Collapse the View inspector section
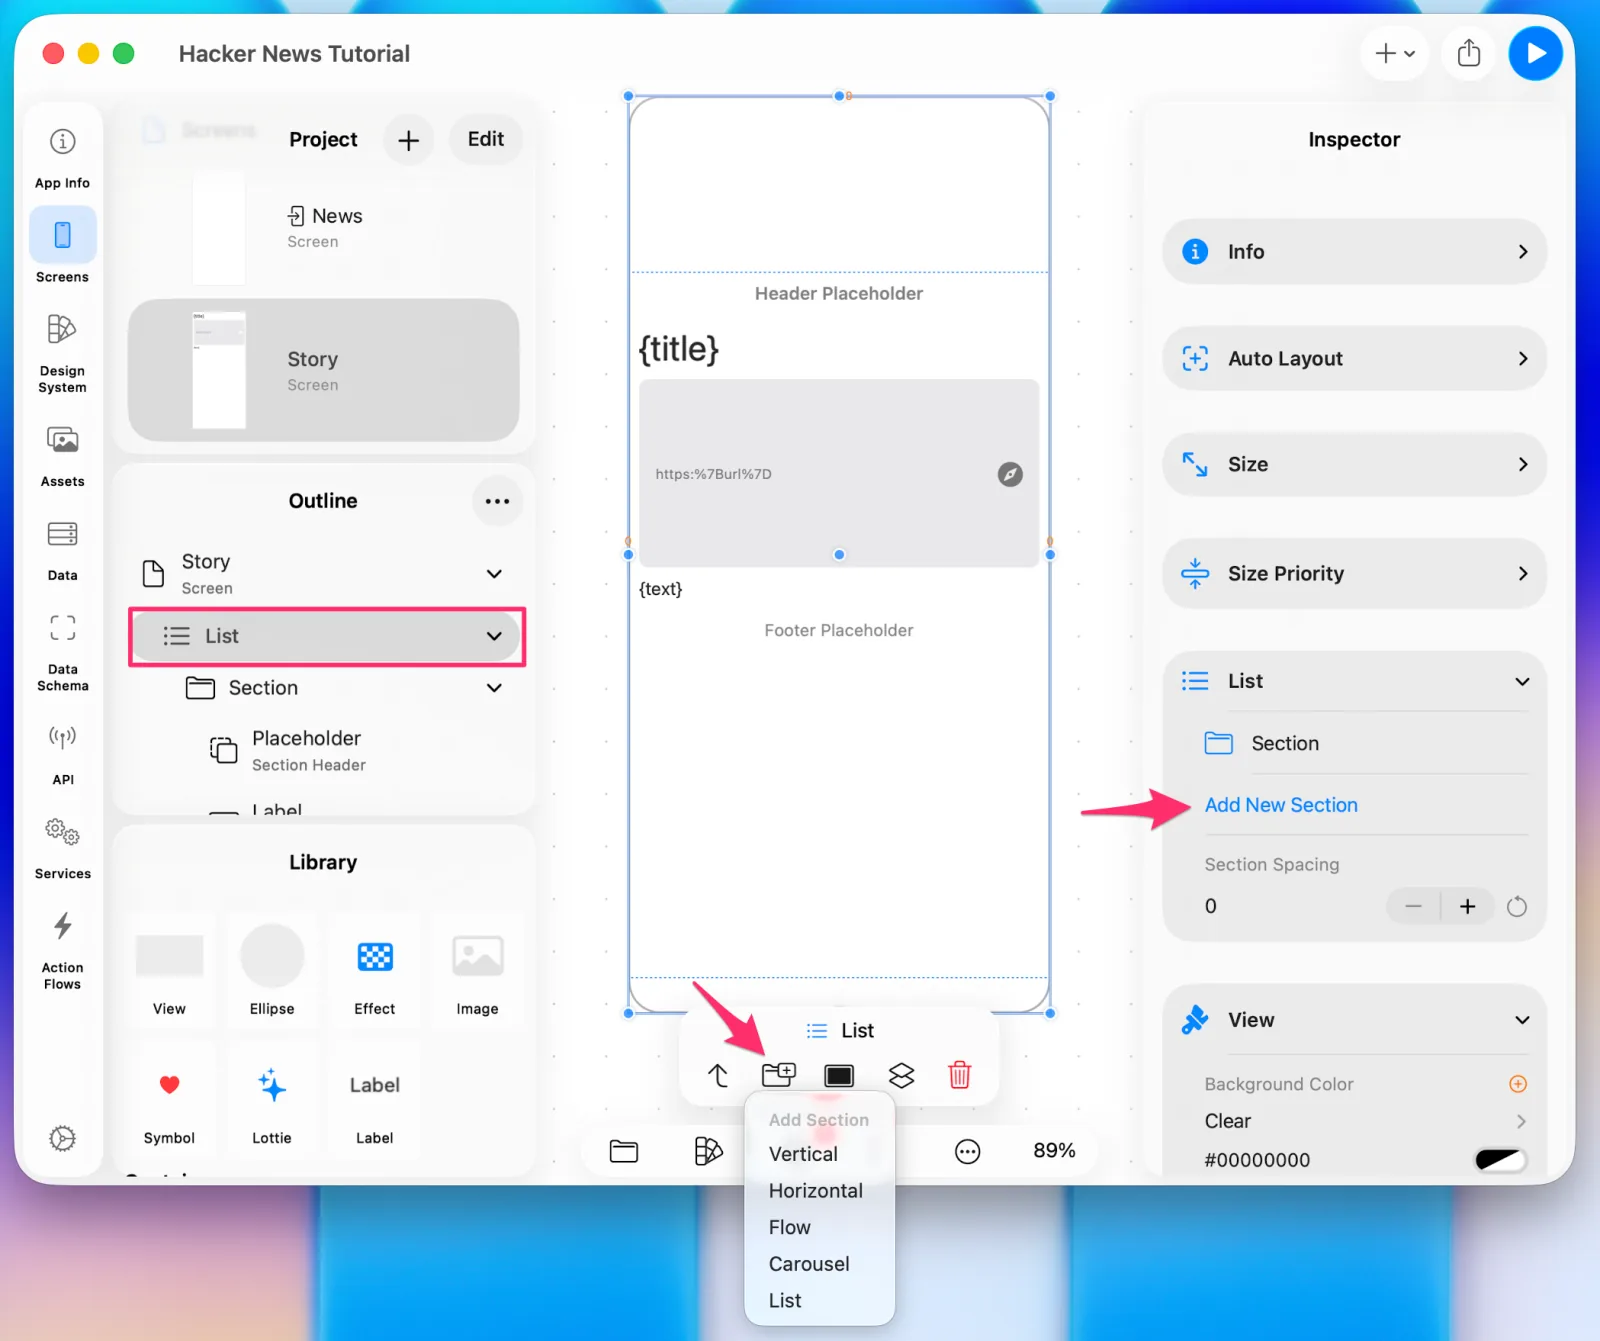 1522,1020
